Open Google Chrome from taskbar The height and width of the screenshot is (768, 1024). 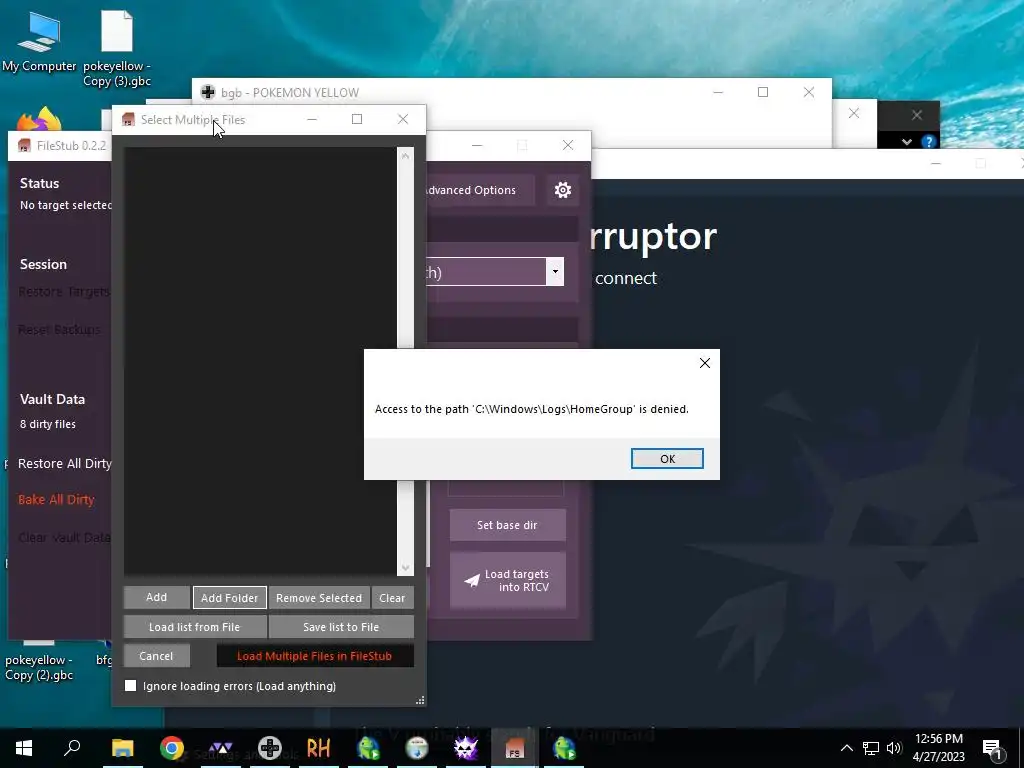[172, 748]
